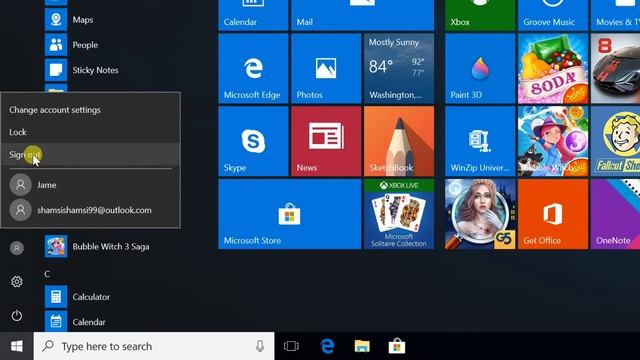Switch to shamsishamsi99@outlook.com account

[x=90, y=210]
